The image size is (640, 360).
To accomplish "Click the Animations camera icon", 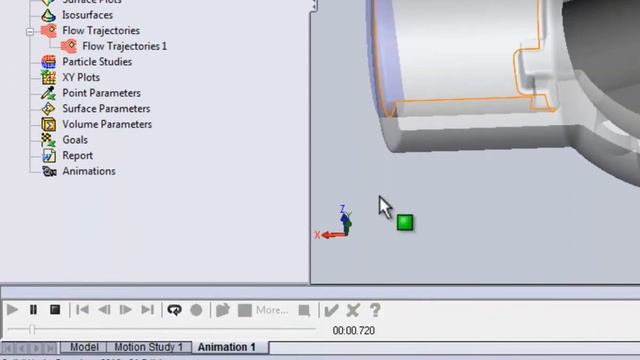I will 49,171.
